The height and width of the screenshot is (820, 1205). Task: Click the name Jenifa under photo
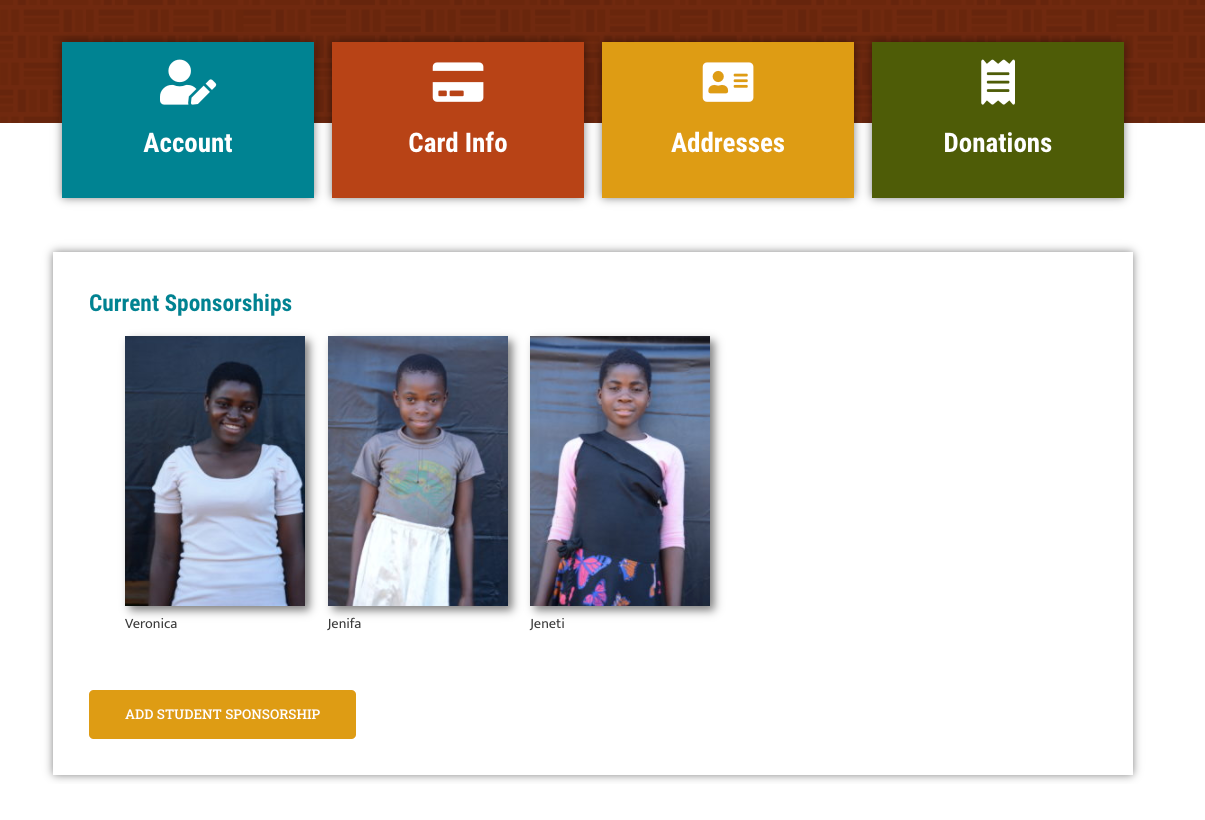[x=344, y=624]
